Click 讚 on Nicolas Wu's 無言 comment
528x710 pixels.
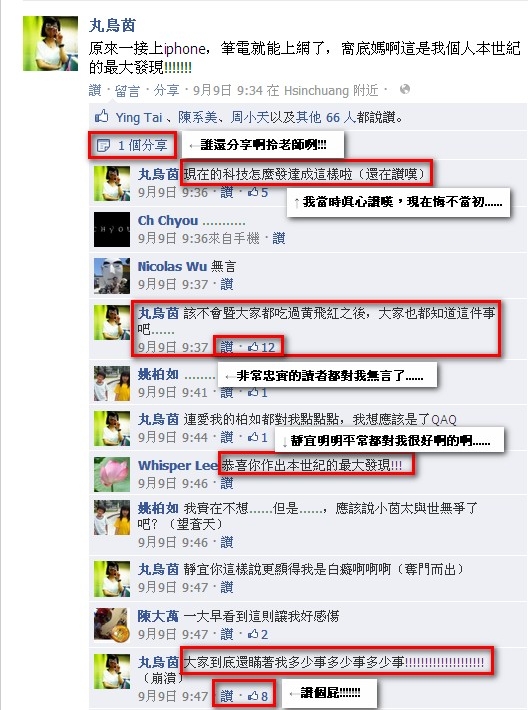[227, 284]
